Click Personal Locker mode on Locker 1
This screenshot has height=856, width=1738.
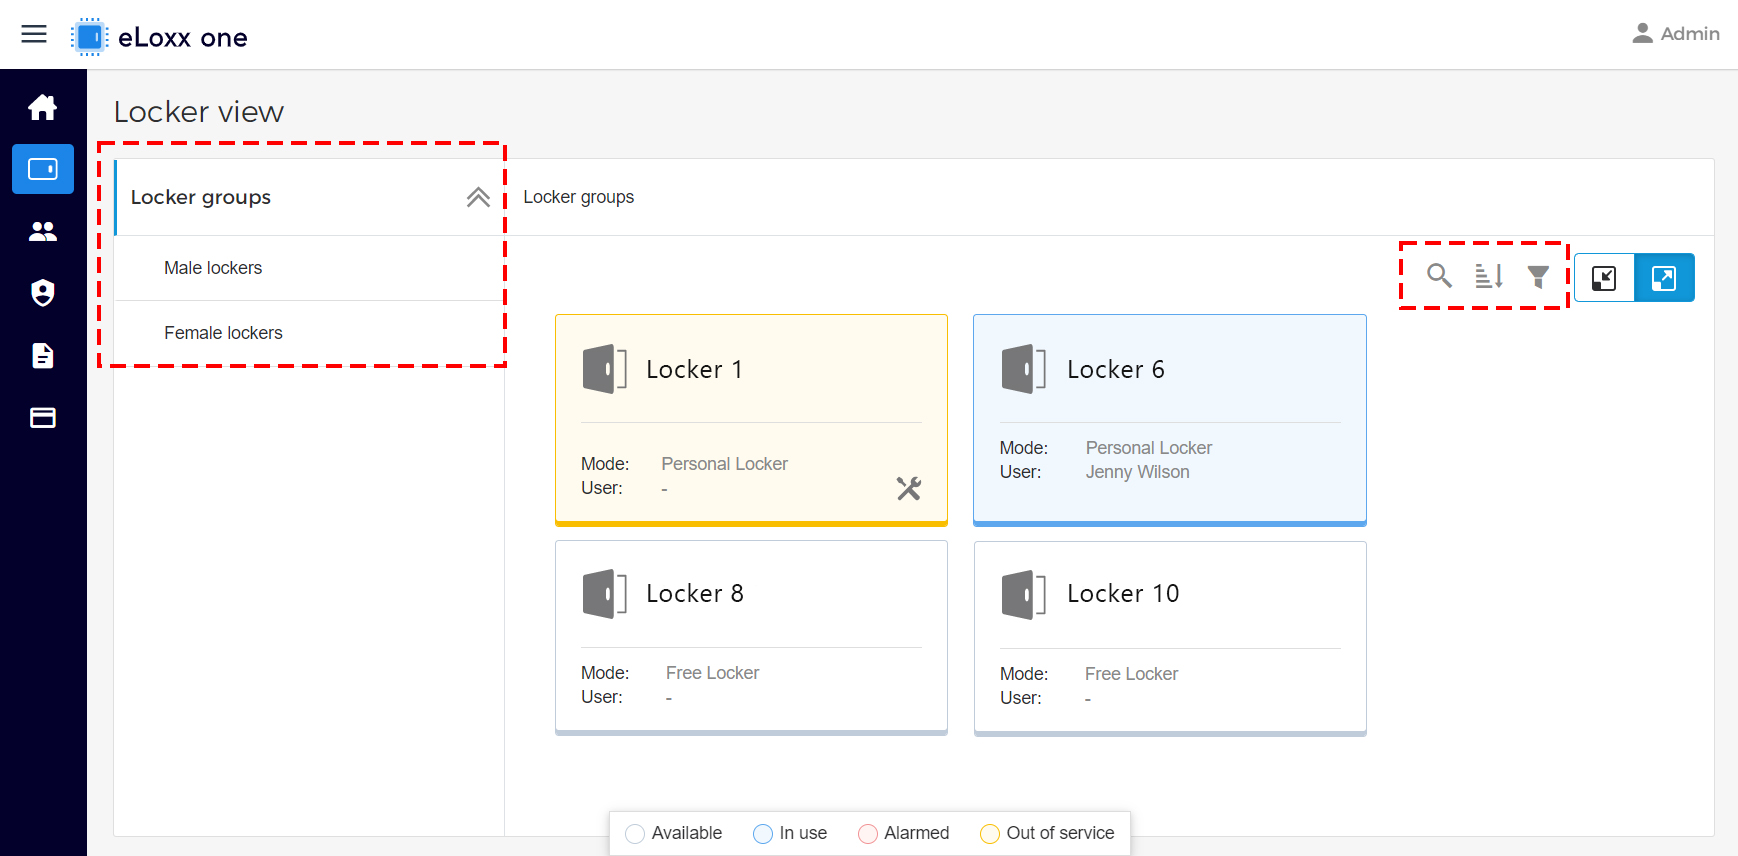(x=725, y=464)
